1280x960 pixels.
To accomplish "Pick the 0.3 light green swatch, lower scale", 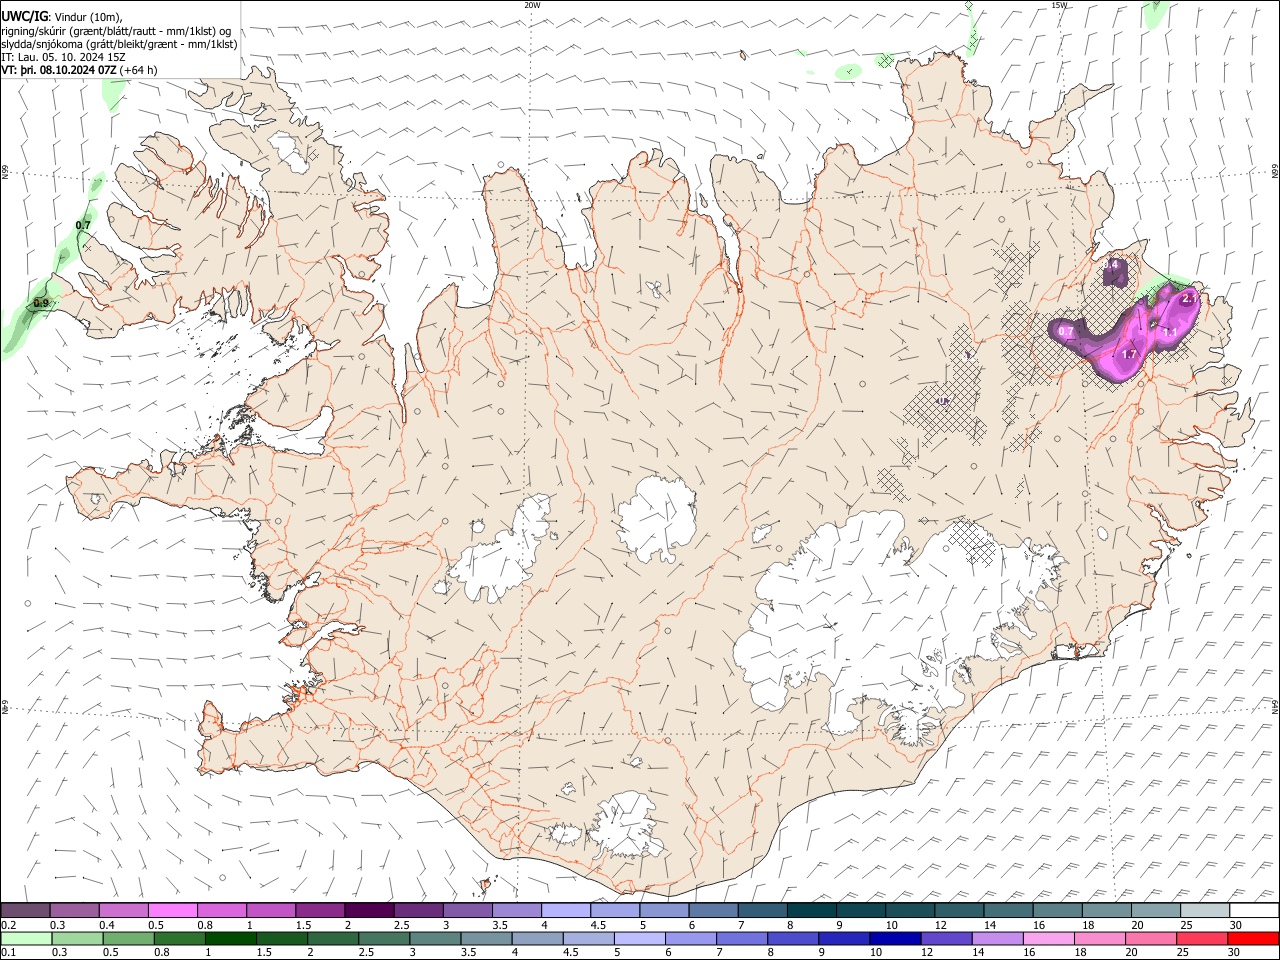I will point(77,938).
